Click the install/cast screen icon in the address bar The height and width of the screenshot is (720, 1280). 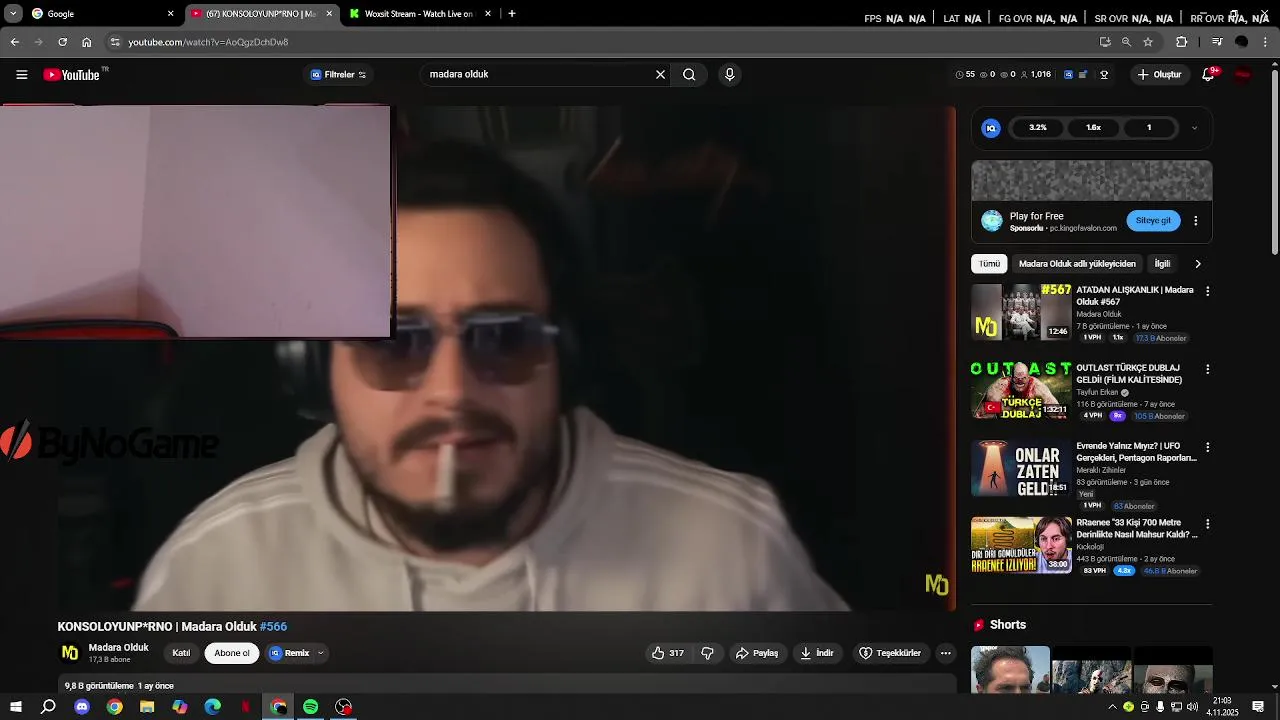point(1105,42)
